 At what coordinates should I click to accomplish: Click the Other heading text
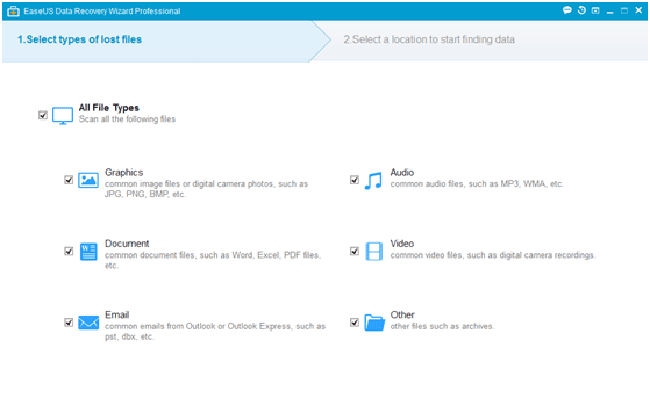(x=403, y=315)
